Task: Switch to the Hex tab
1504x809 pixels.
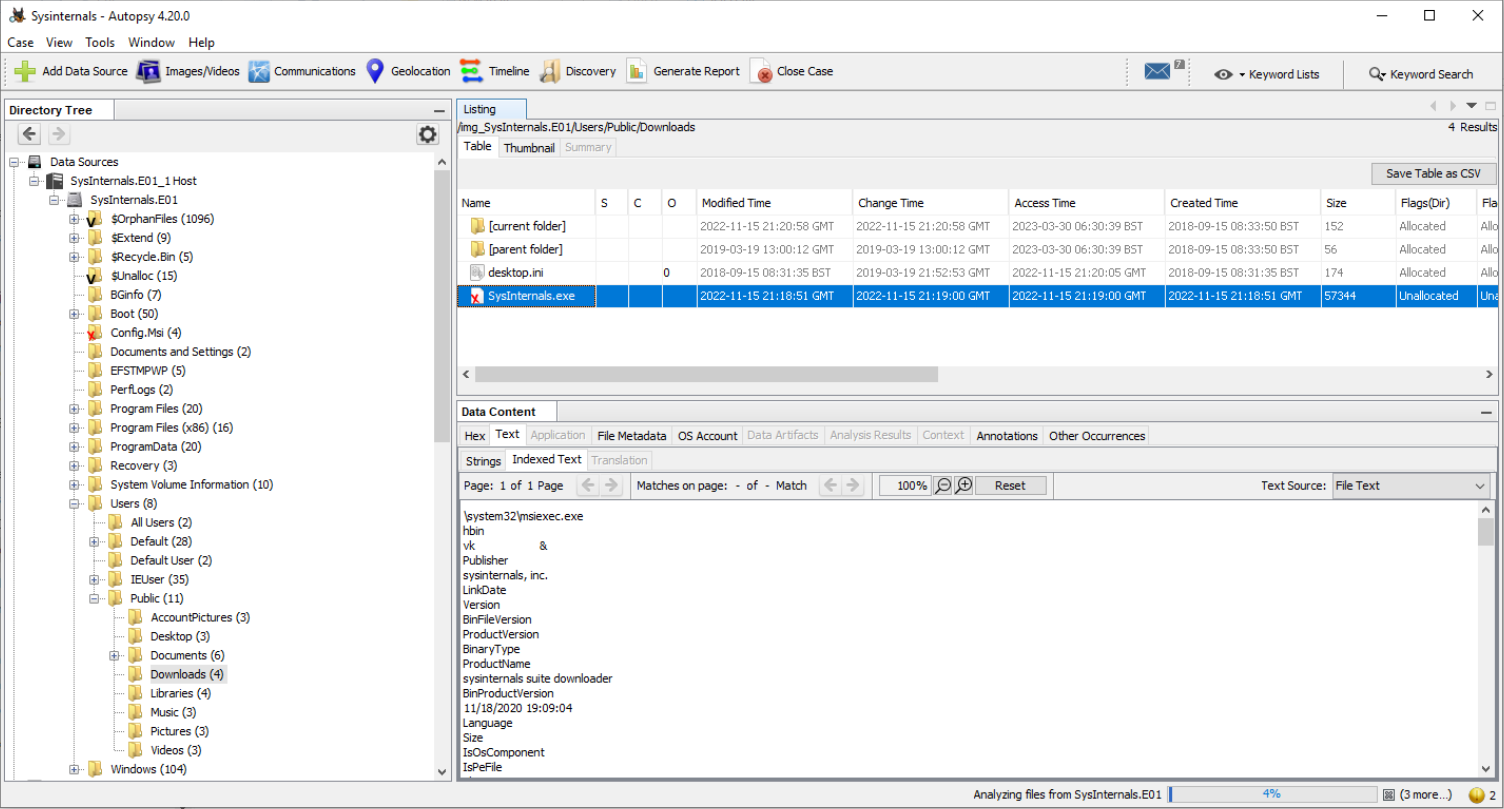Action: [x=475, y=435]
